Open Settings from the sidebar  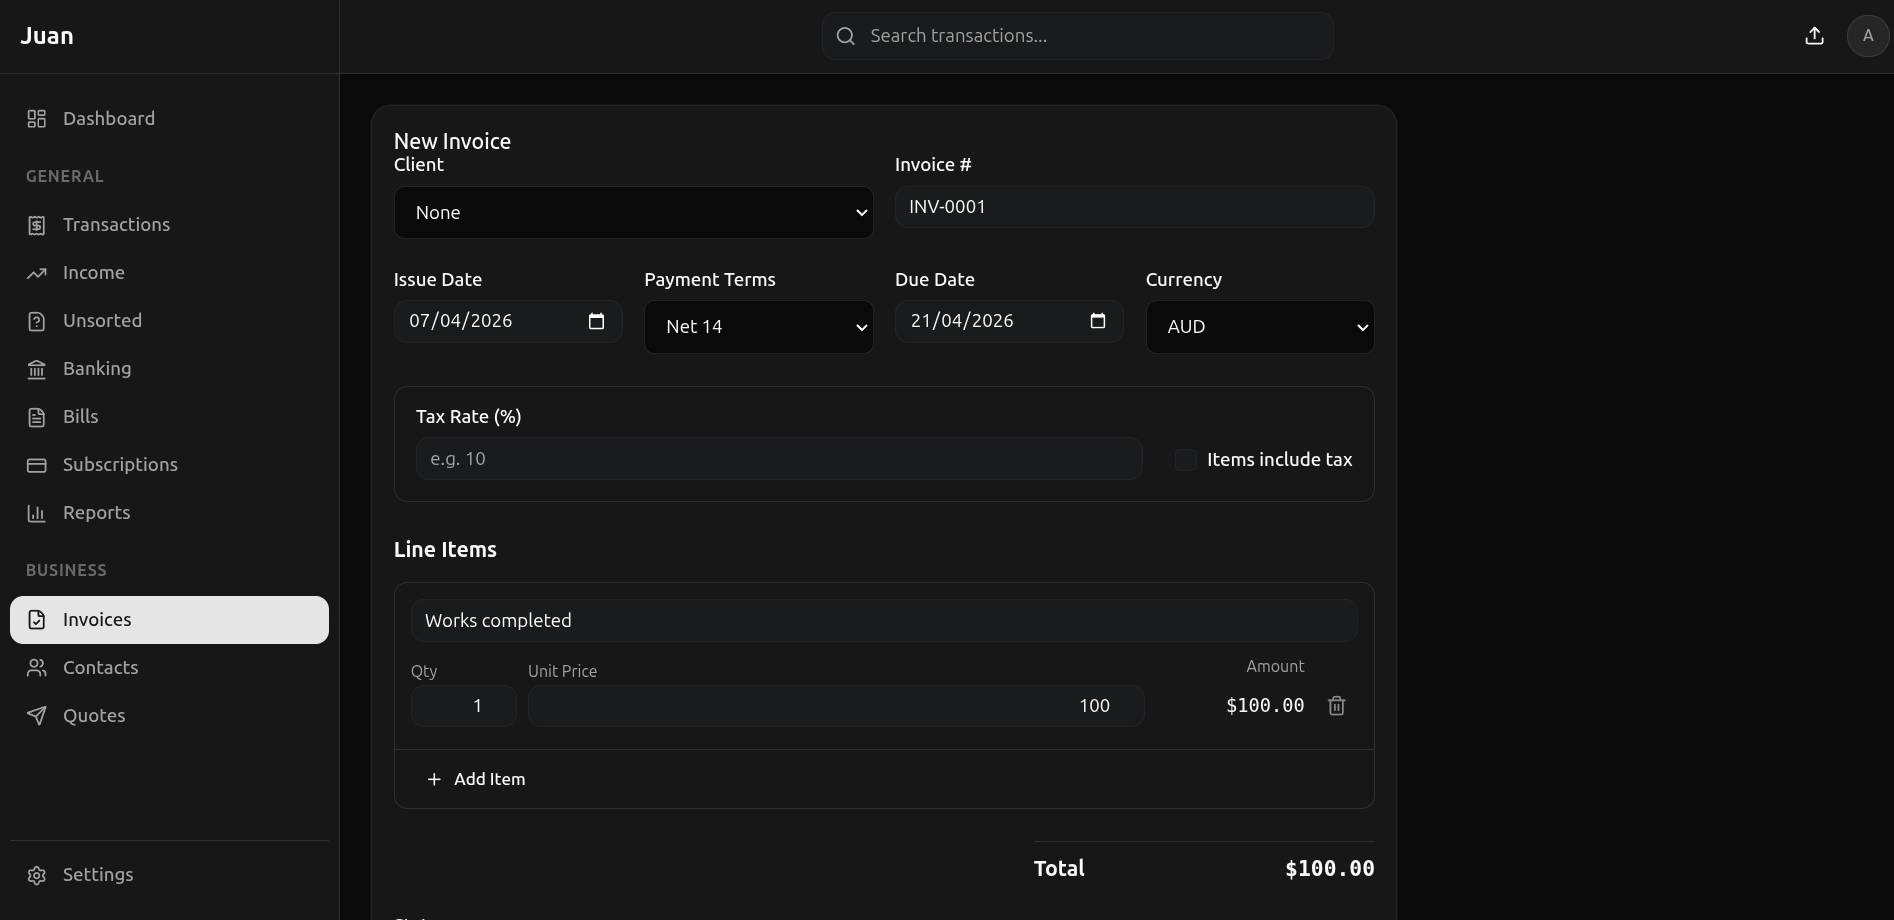coord(98,874)
